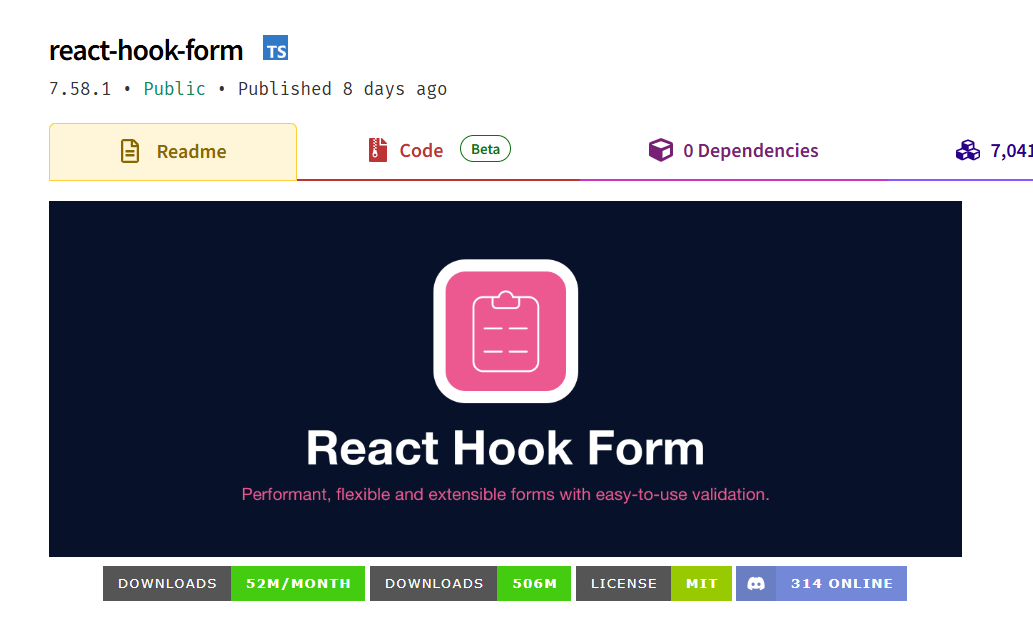The image size is (1033, 638).
Task: Open the Code tab
Action: pyautogui.click(x=421, y=149)
